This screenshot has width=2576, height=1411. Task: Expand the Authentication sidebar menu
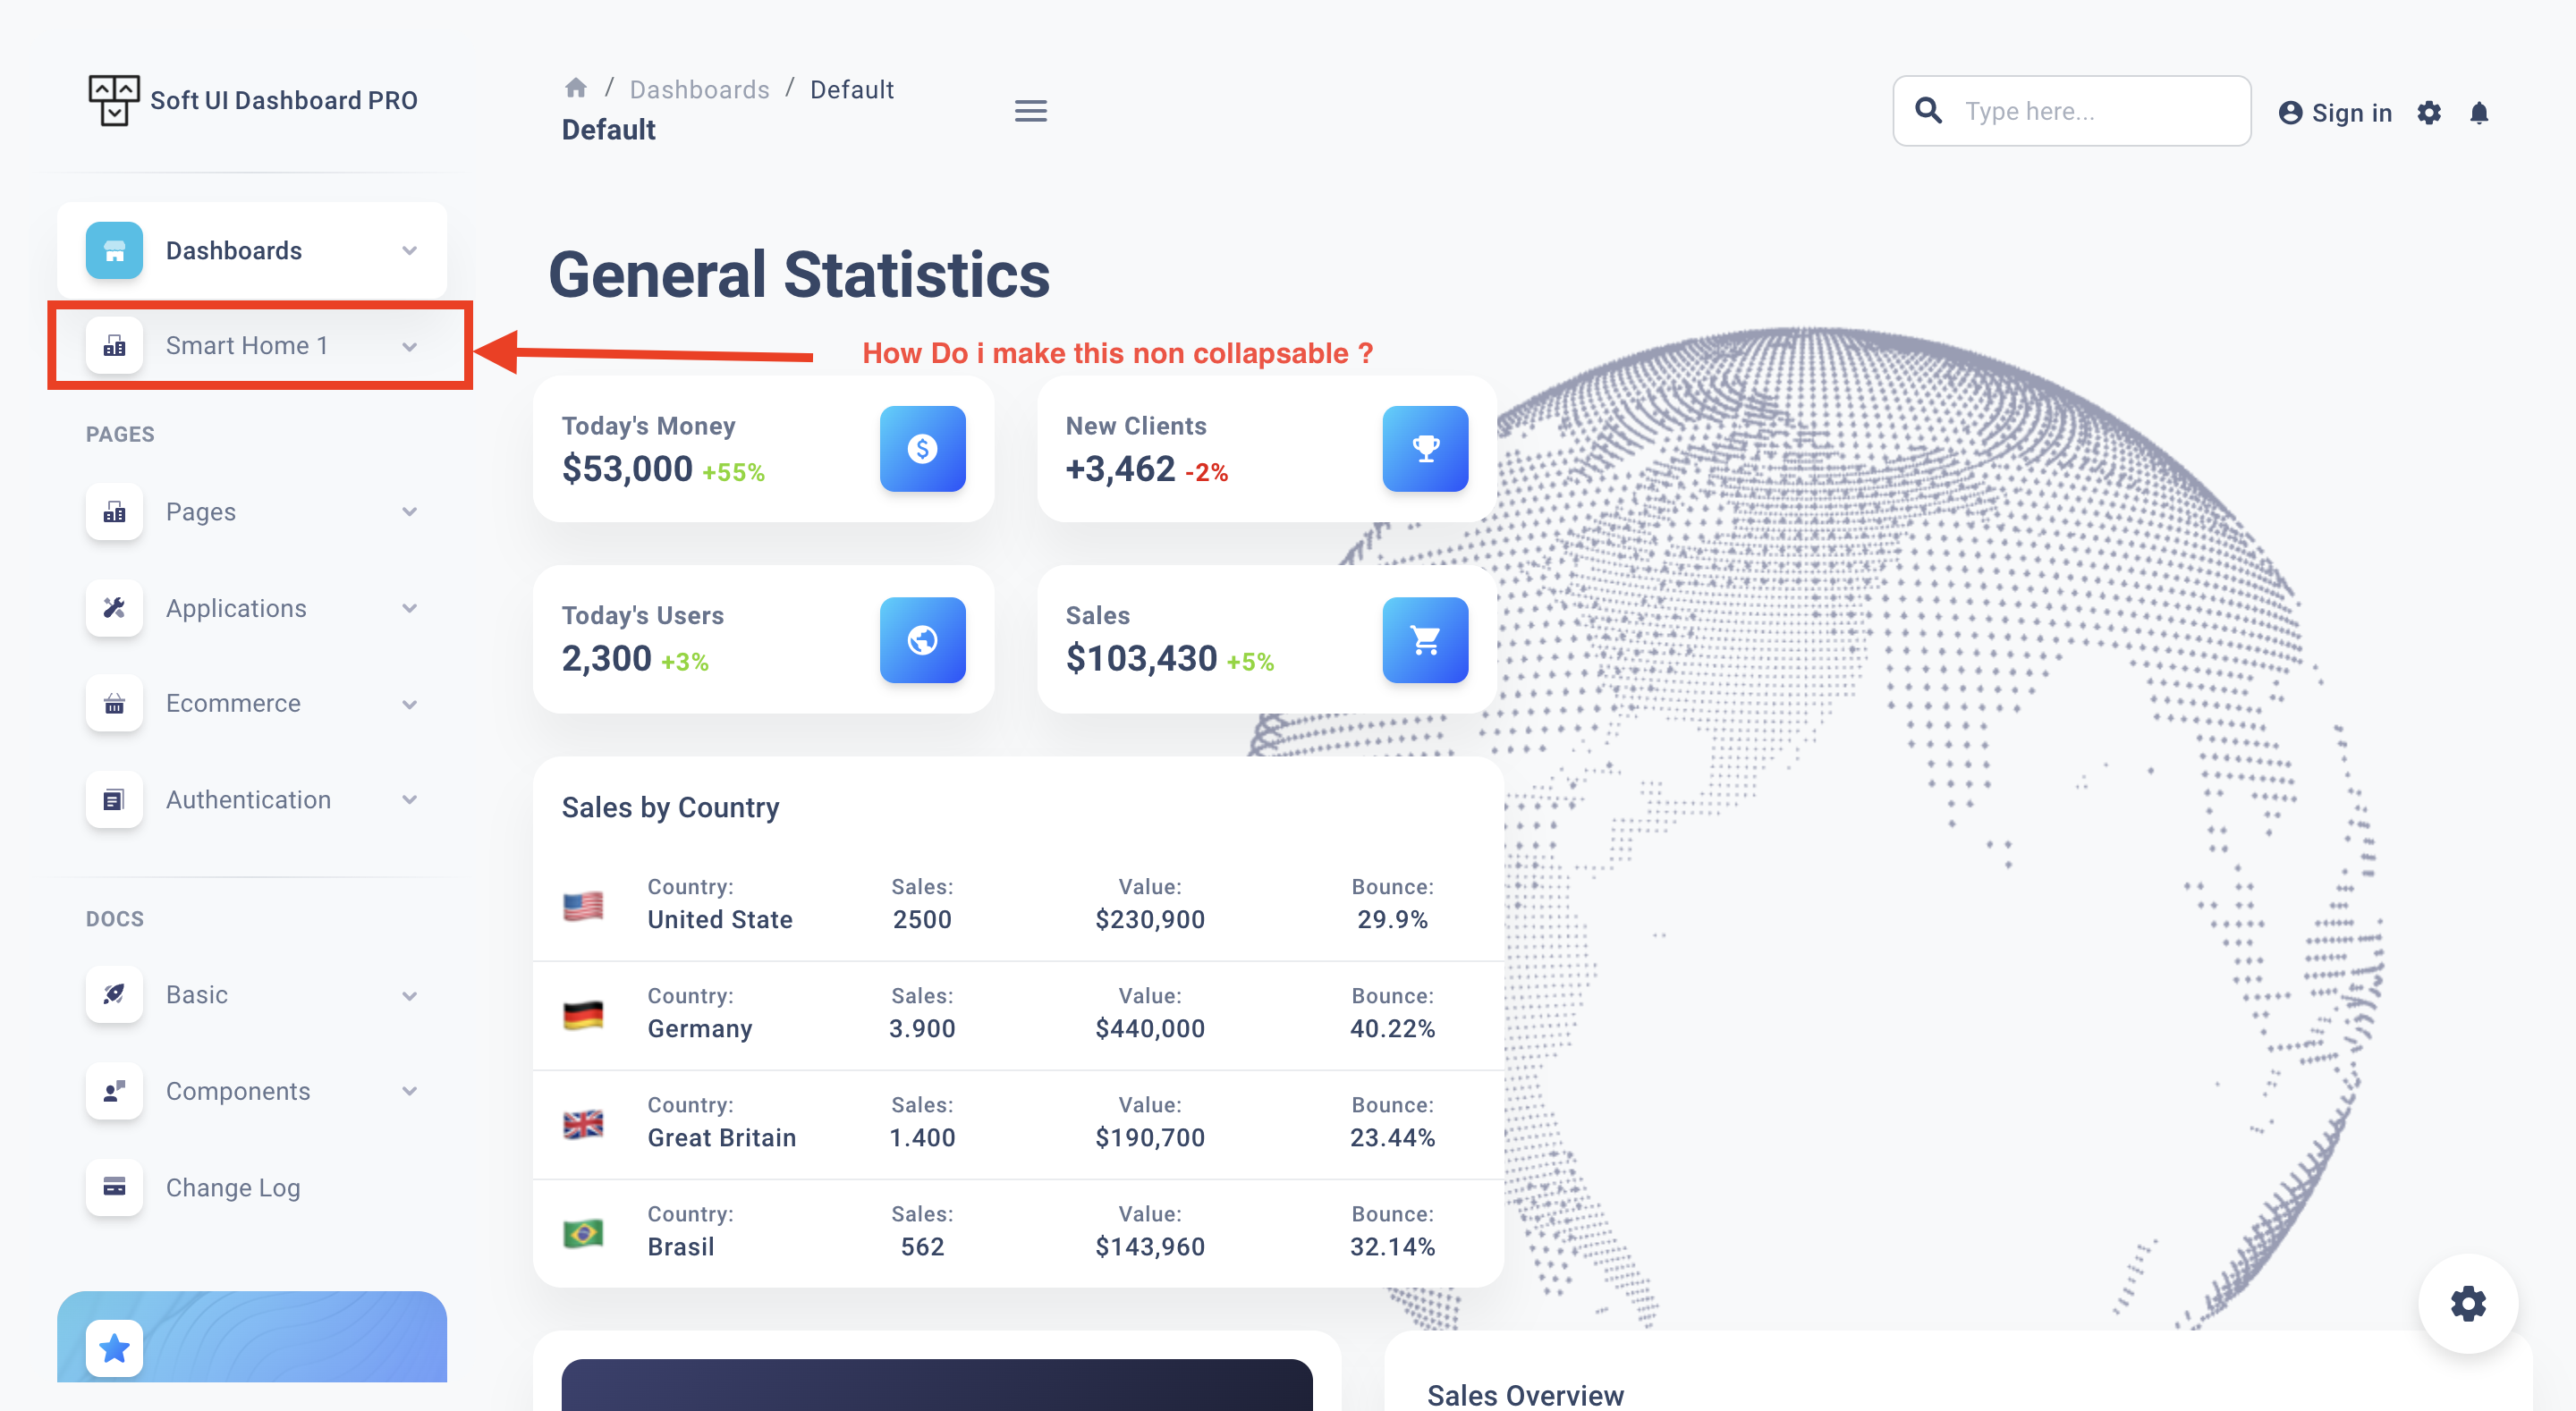409,800
